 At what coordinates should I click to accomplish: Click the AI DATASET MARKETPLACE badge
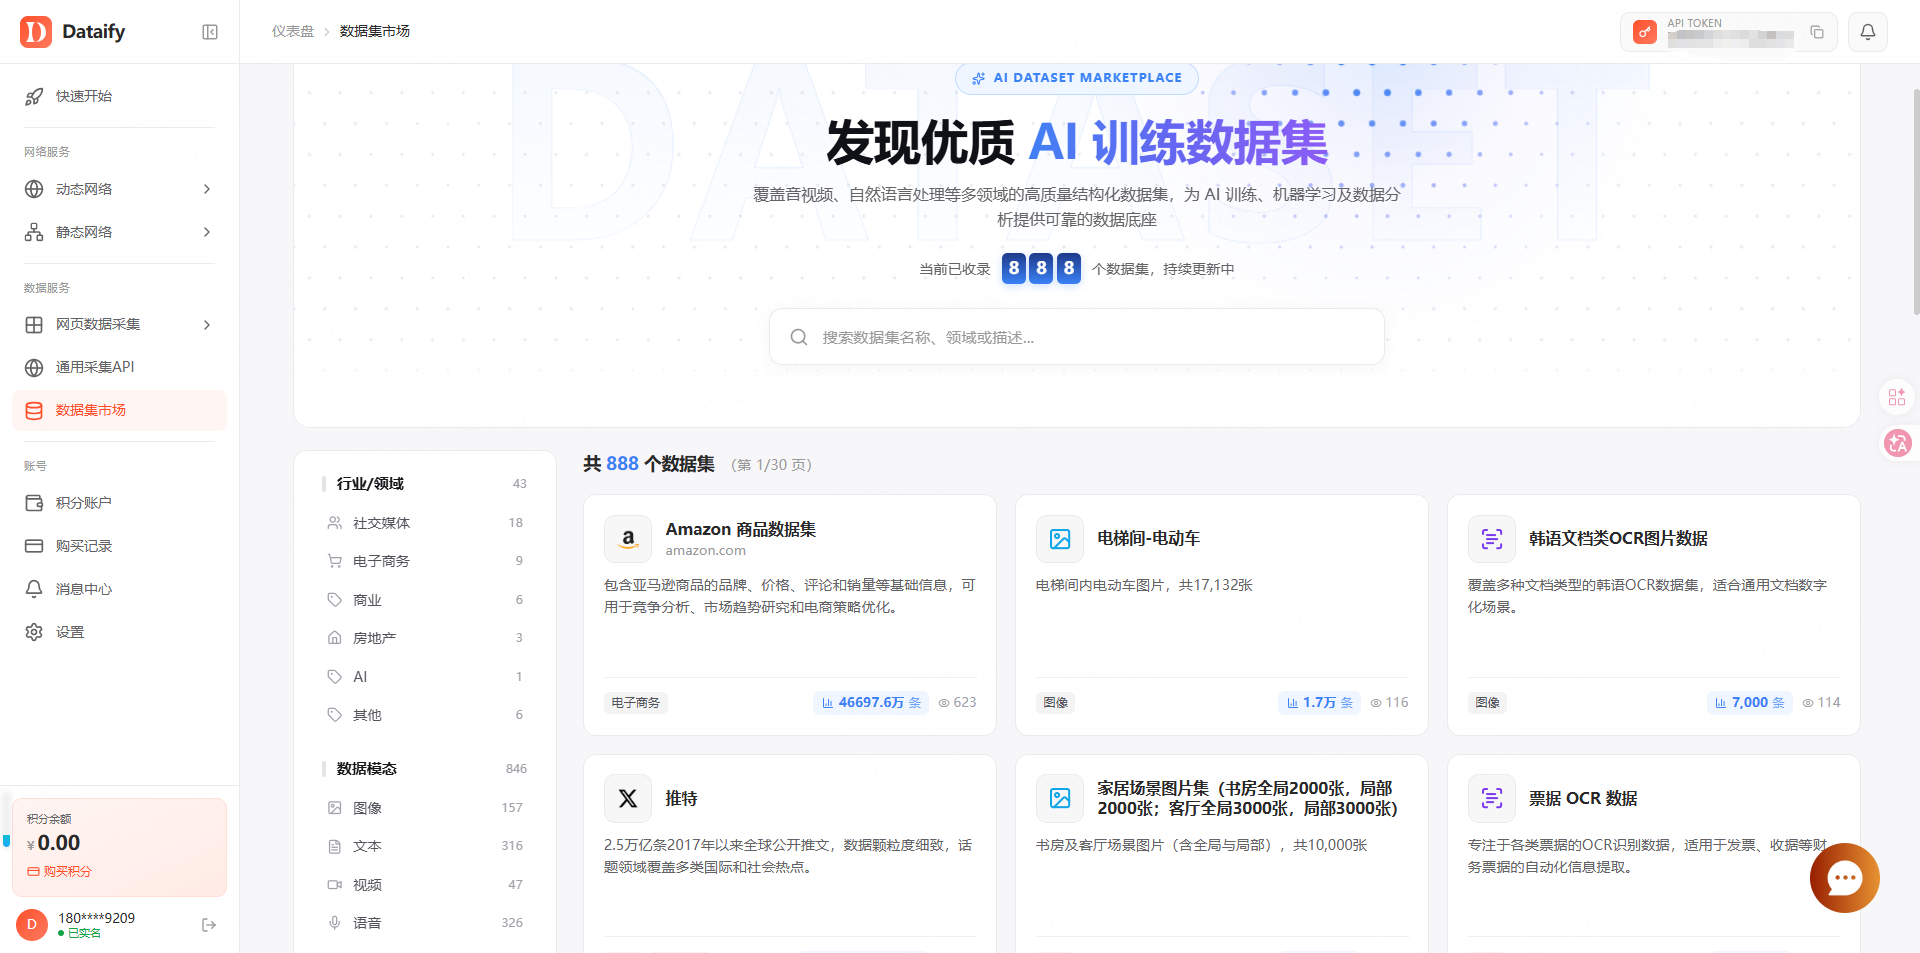(x=1077, y=78)
